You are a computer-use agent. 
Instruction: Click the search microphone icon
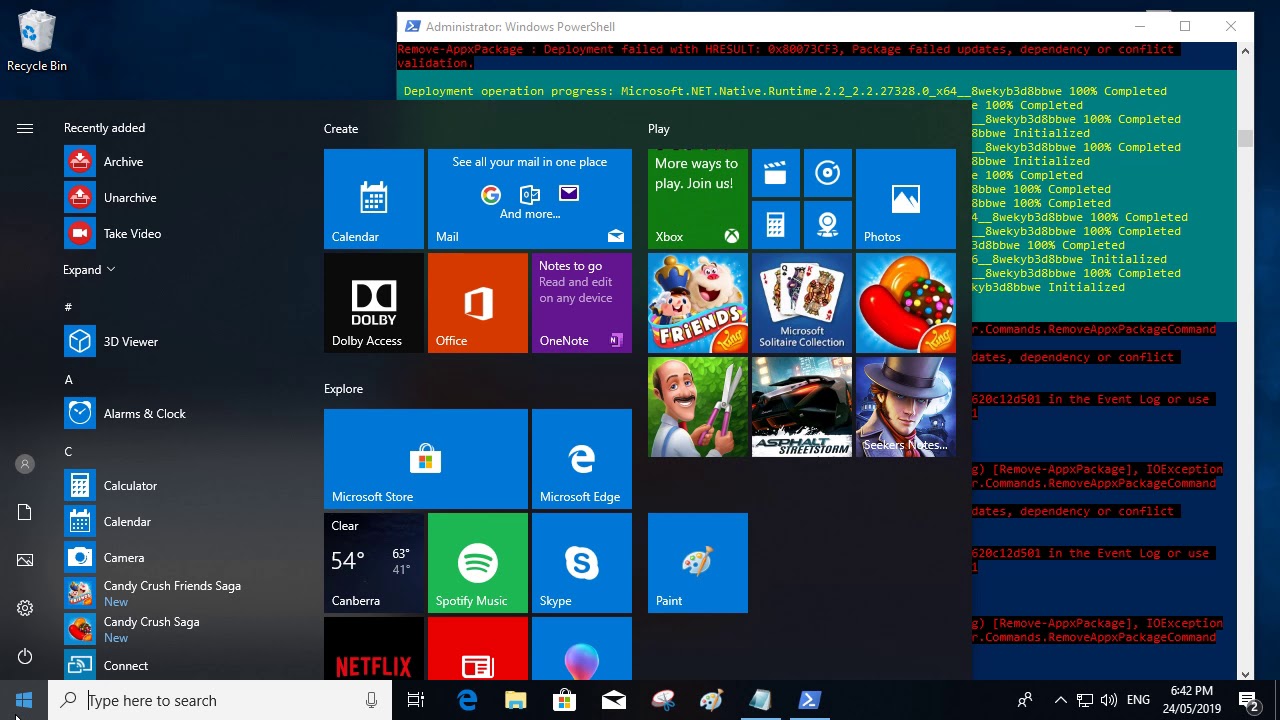371,700
